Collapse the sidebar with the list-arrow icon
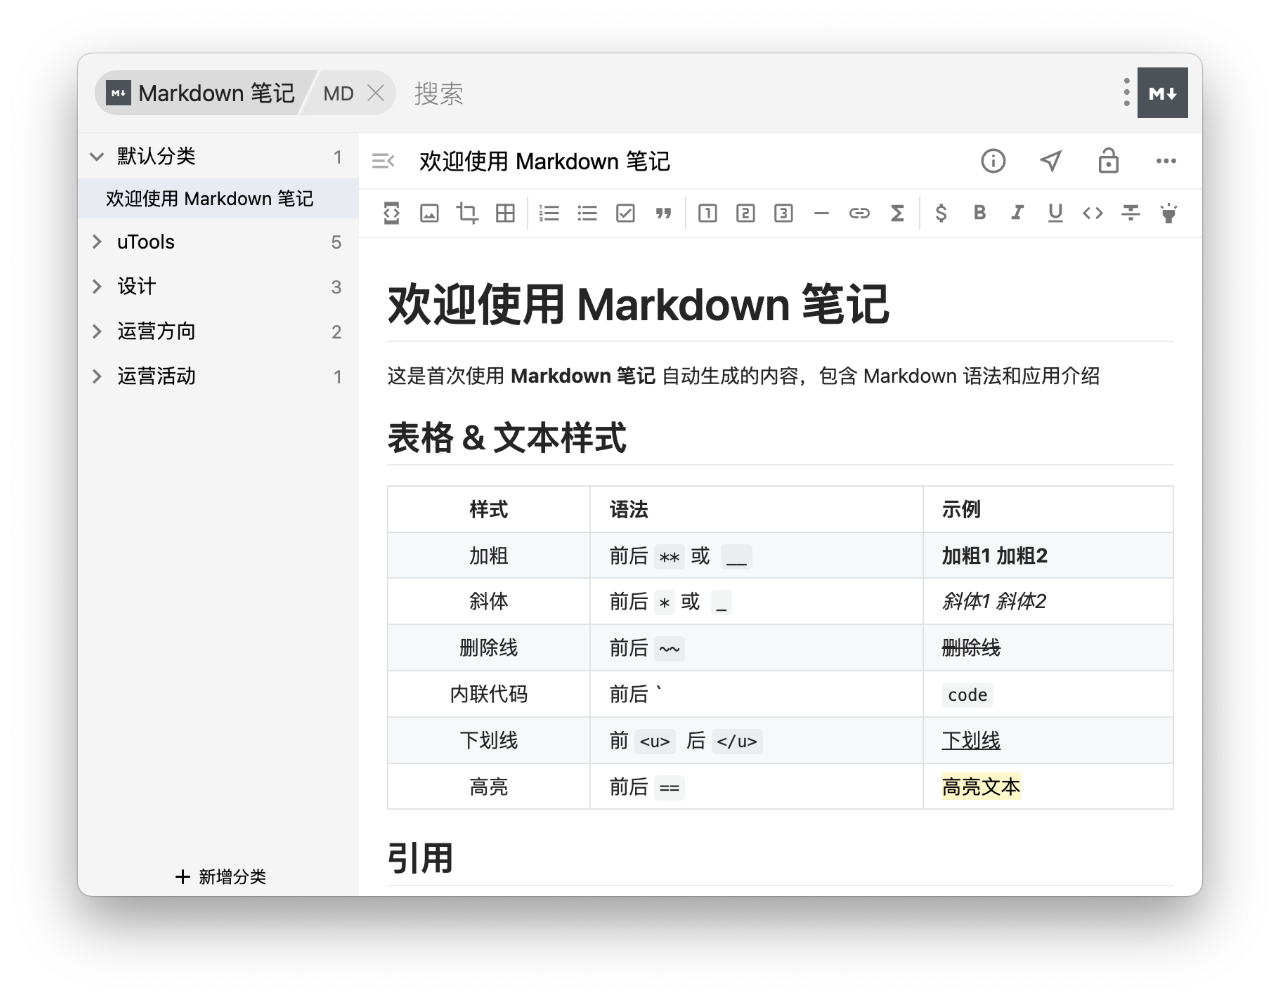Image resolution: width=1280 pixels, height=1000 pixels. 383,161
